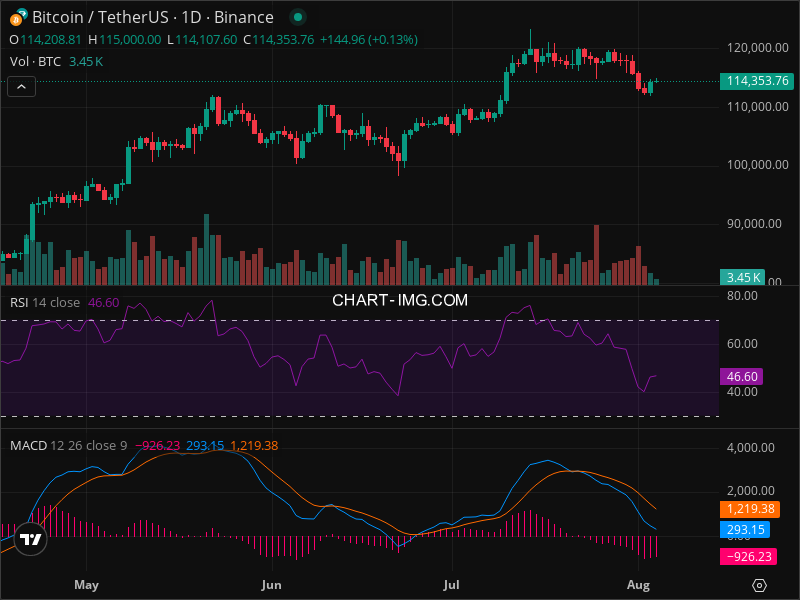Click the volume value 3.45 K in legend
Viewport: 800px width, 600px height.
(x=86, y=62)
